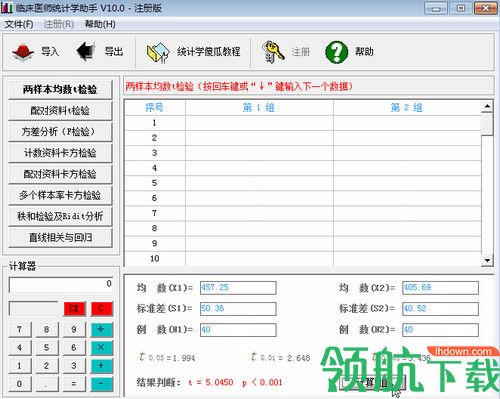Click the 导入 import icon
Viewport: 500px width, 399px height.
tap(23, 52)
